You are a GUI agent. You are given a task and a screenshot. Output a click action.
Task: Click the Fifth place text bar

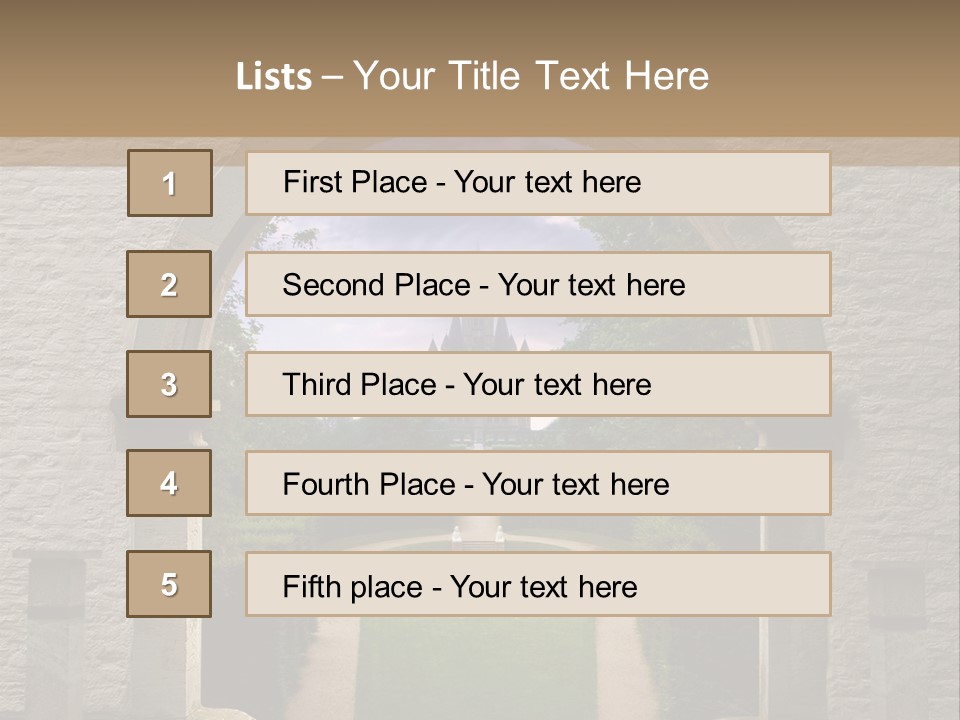(538, 584)
